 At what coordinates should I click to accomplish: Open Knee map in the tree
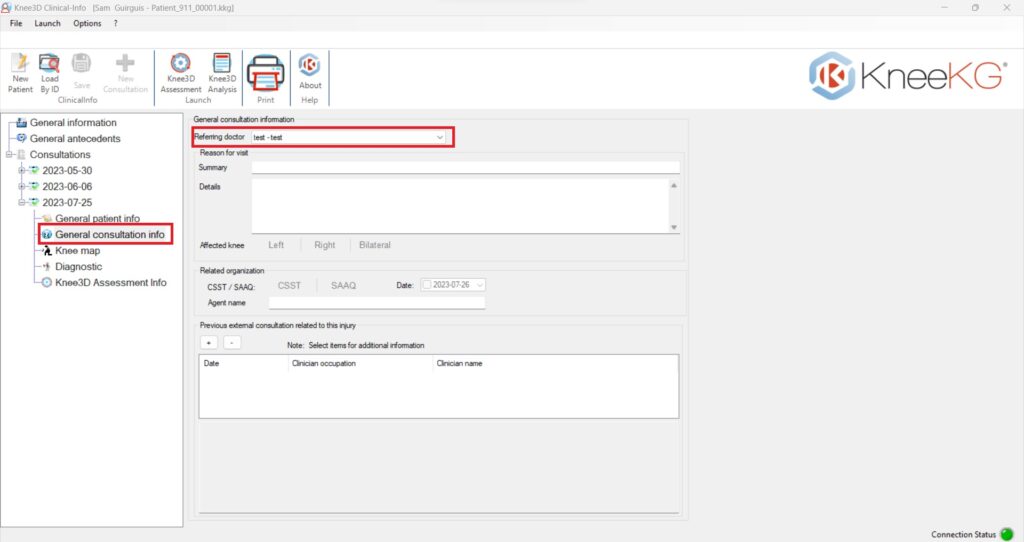78,251
